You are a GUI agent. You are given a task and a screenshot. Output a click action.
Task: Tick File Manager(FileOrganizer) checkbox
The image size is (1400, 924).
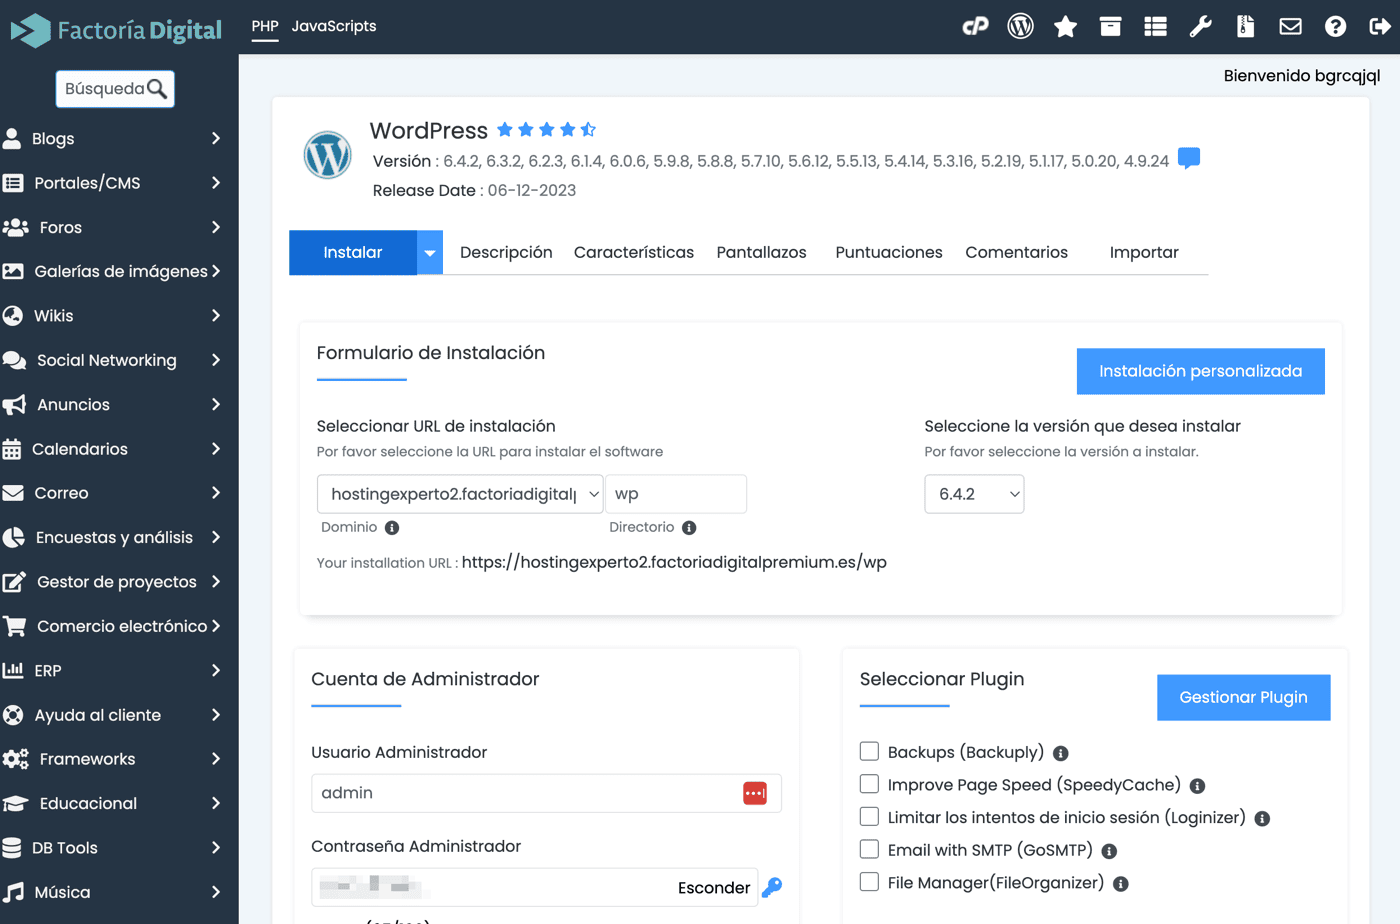869,882
